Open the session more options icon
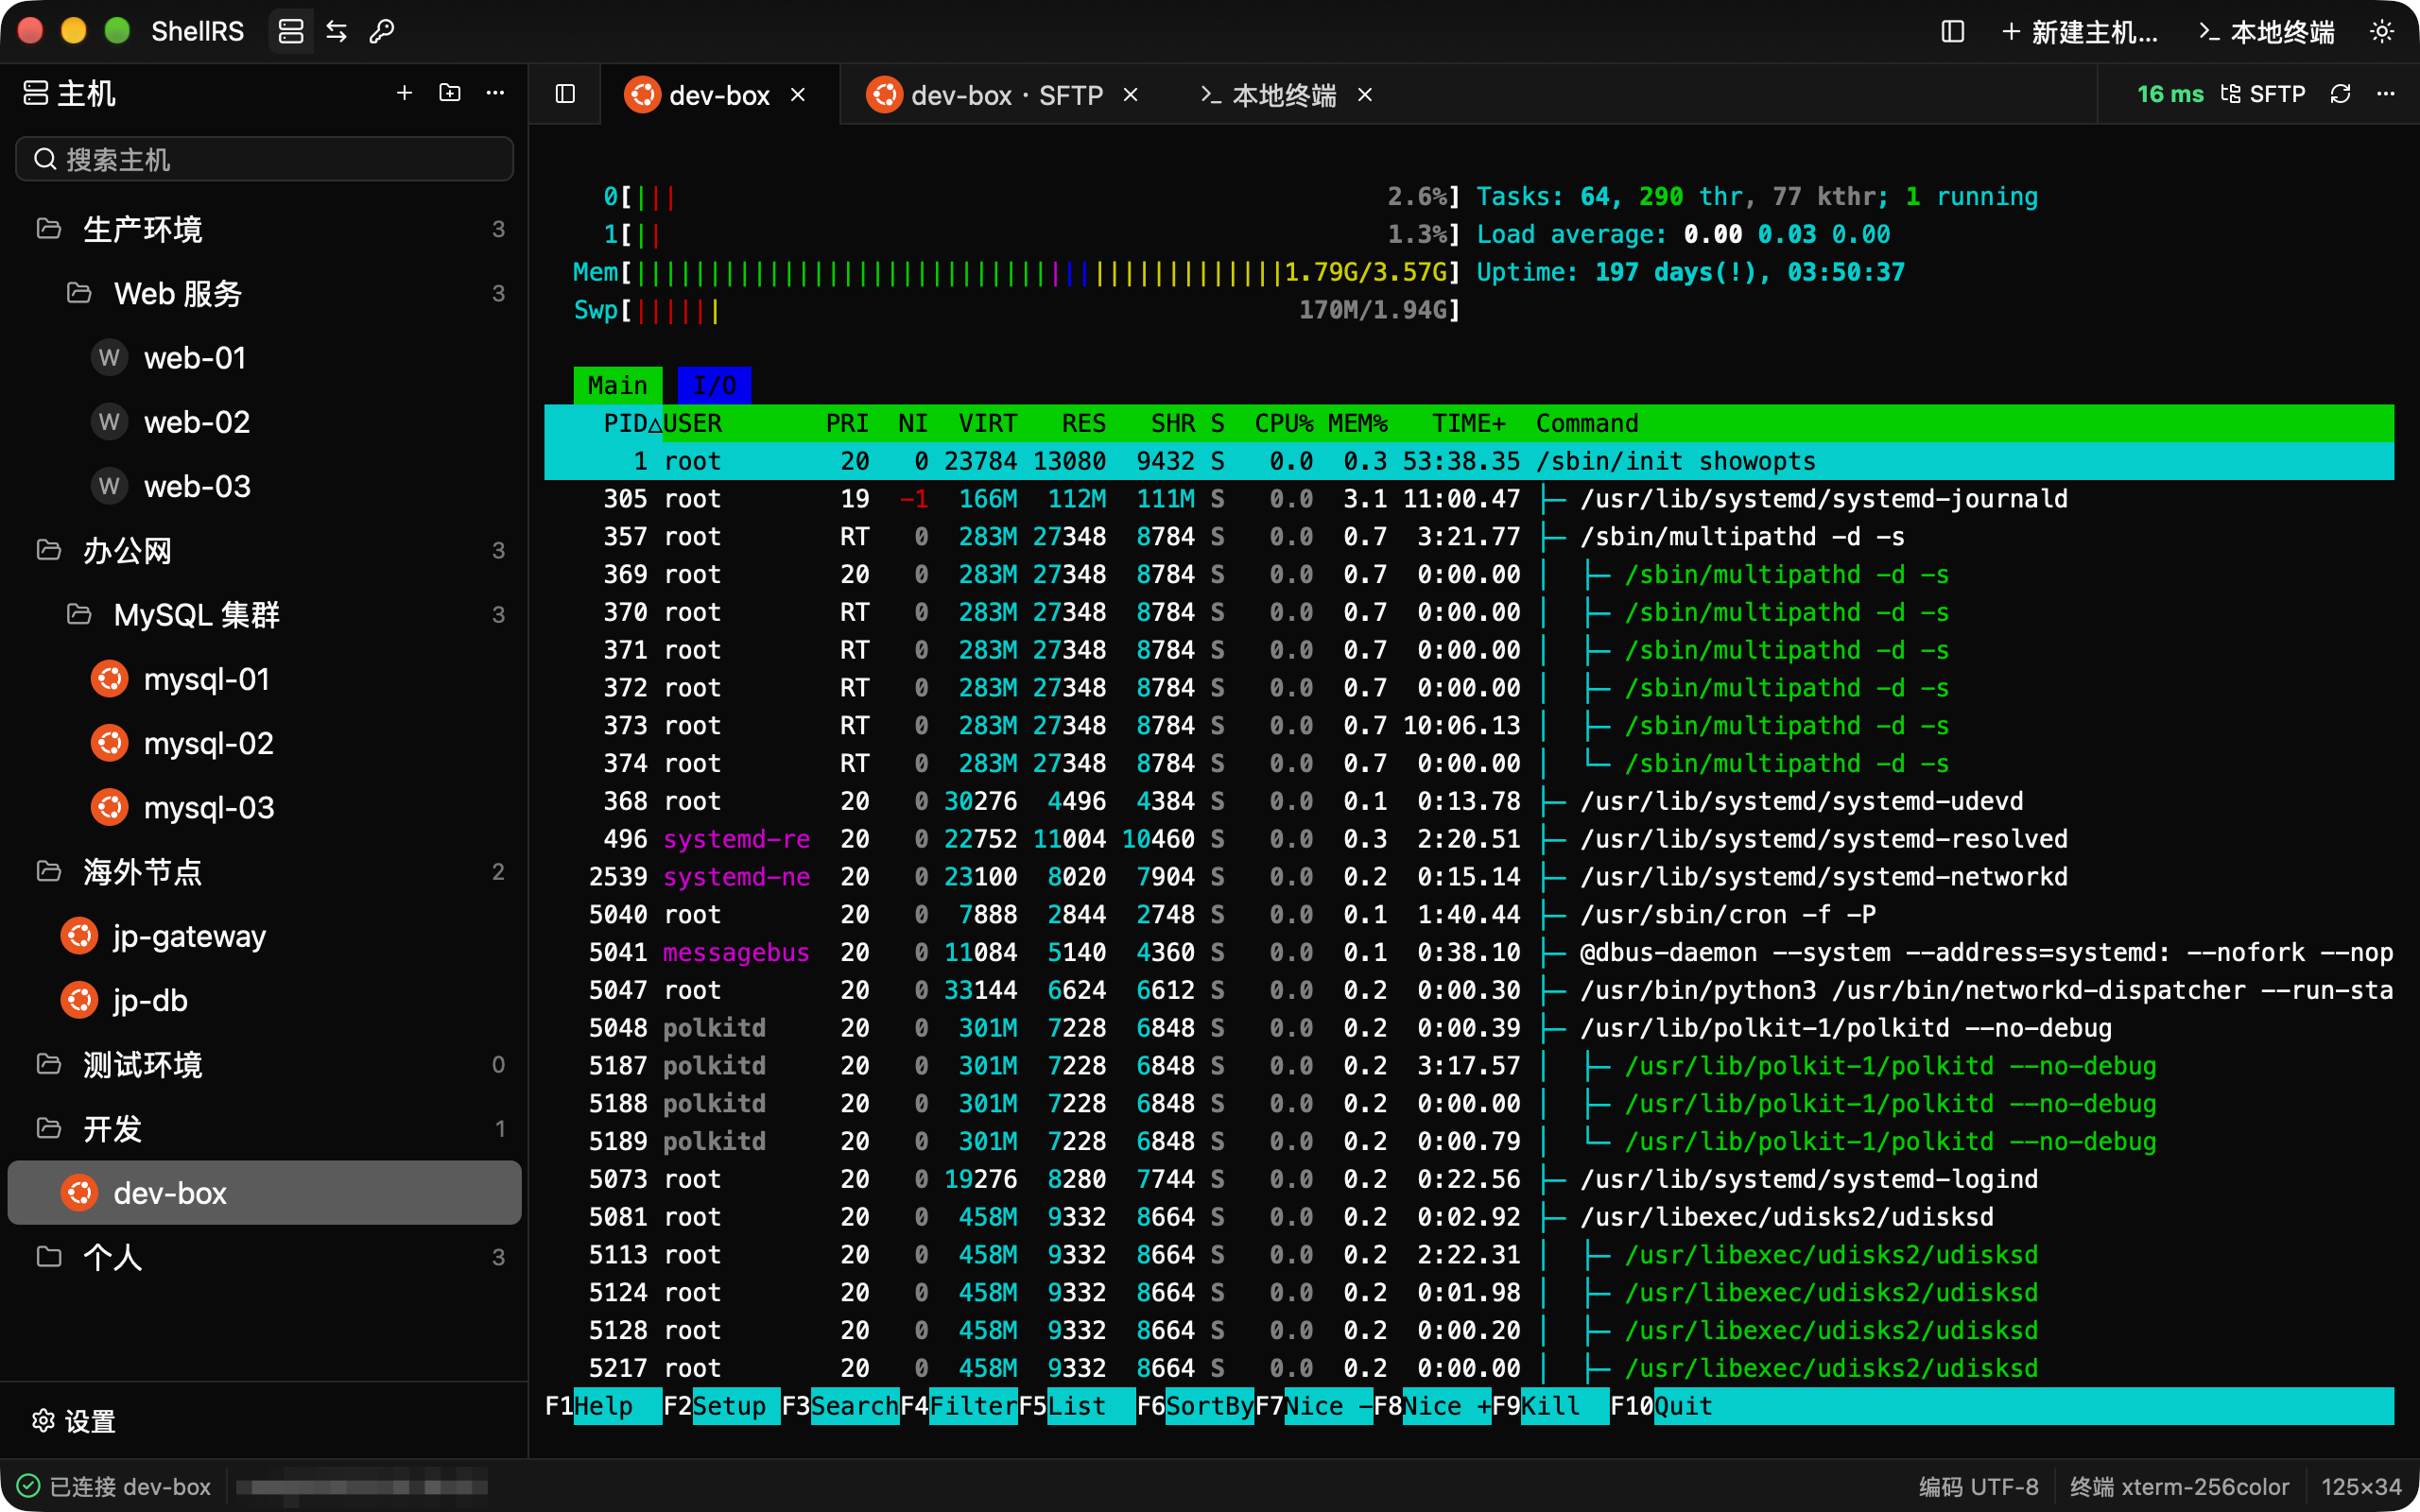This screenshot has height=1512, width=2420. click(2386, 94)
